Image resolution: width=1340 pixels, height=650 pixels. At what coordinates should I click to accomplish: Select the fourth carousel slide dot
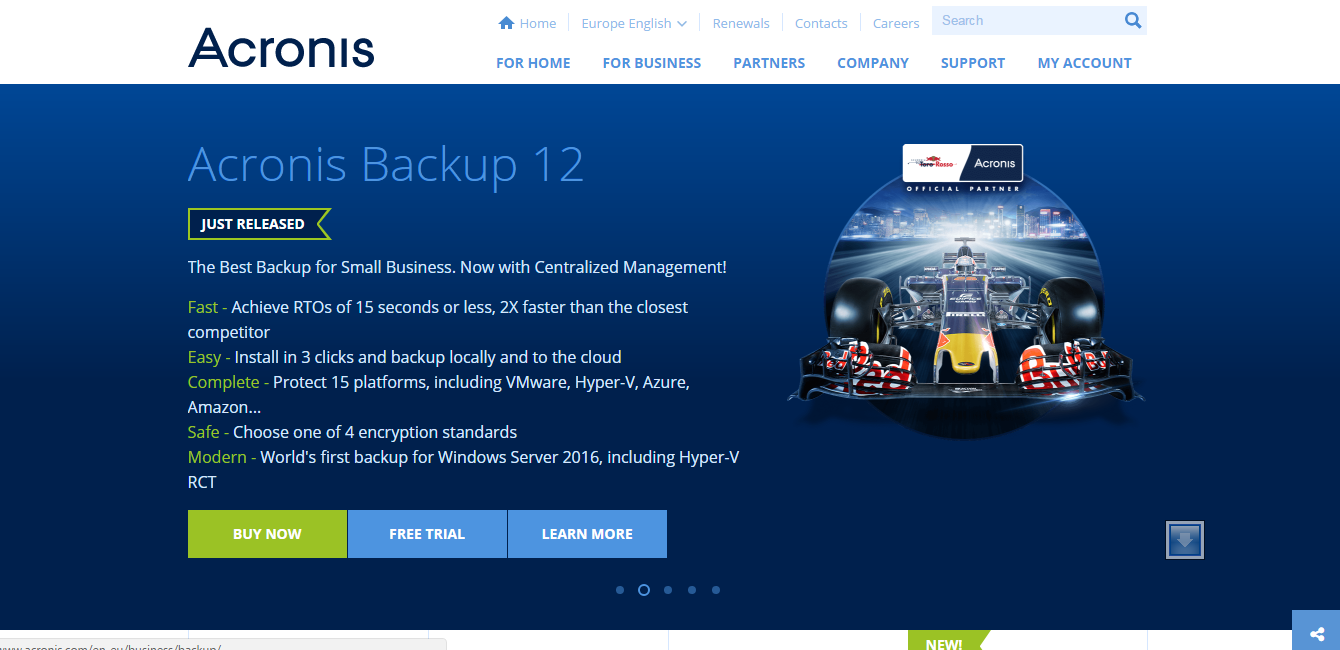pos(692,590)
